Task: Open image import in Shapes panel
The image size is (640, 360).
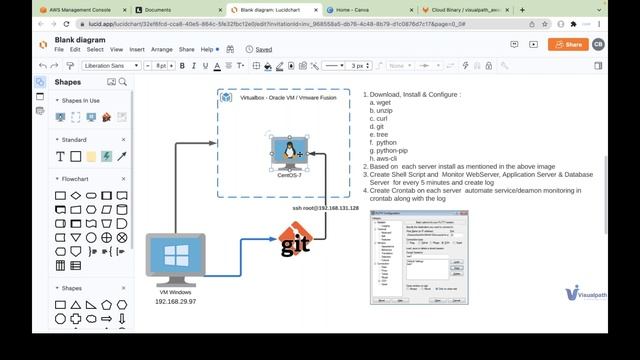Action: point(111,82)
